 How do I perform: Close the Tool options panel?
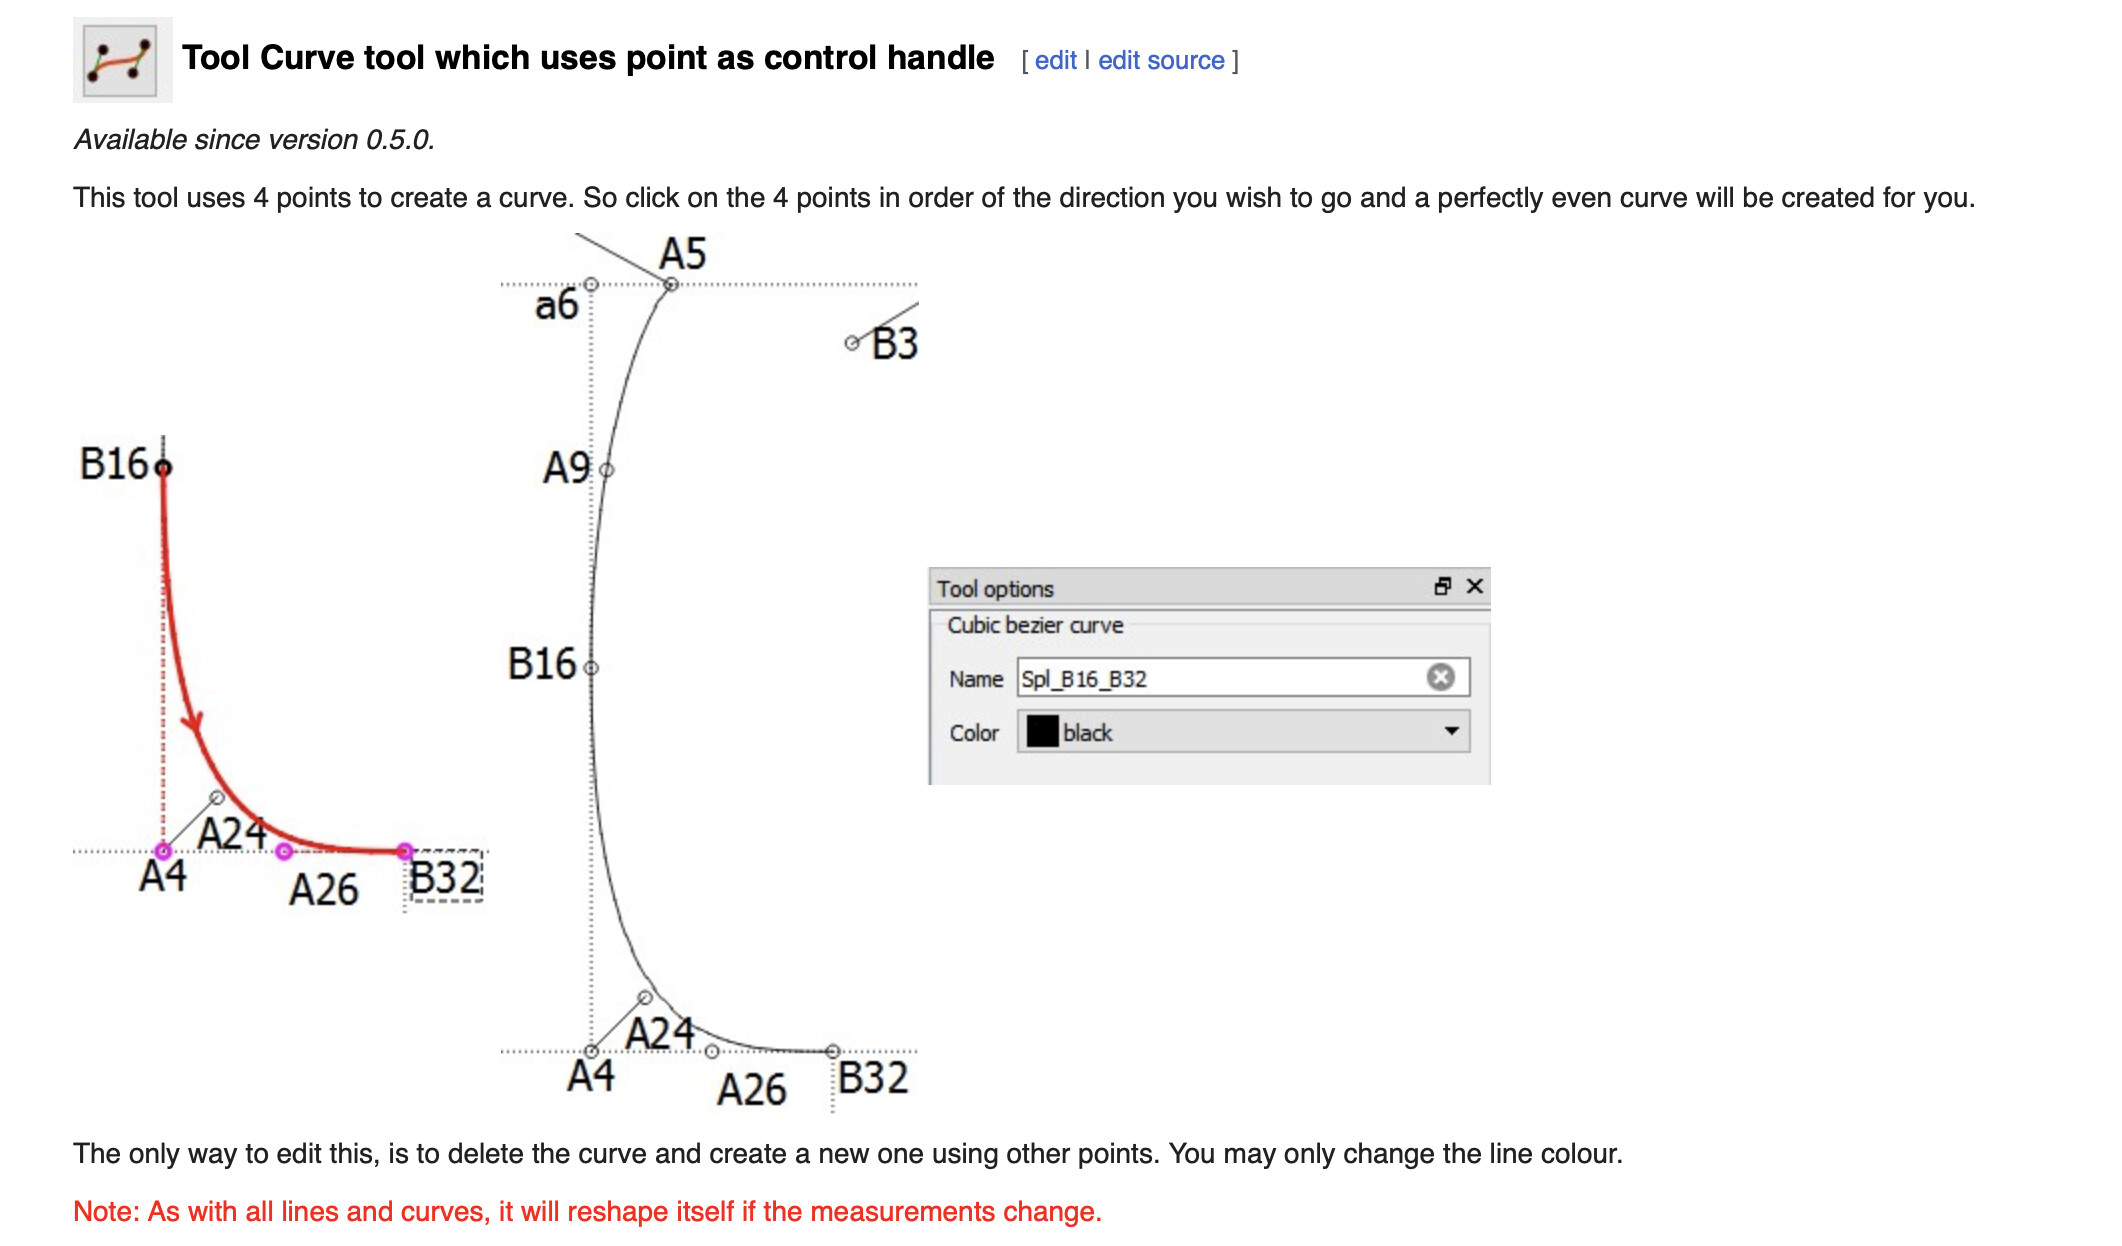(1474, 587)
